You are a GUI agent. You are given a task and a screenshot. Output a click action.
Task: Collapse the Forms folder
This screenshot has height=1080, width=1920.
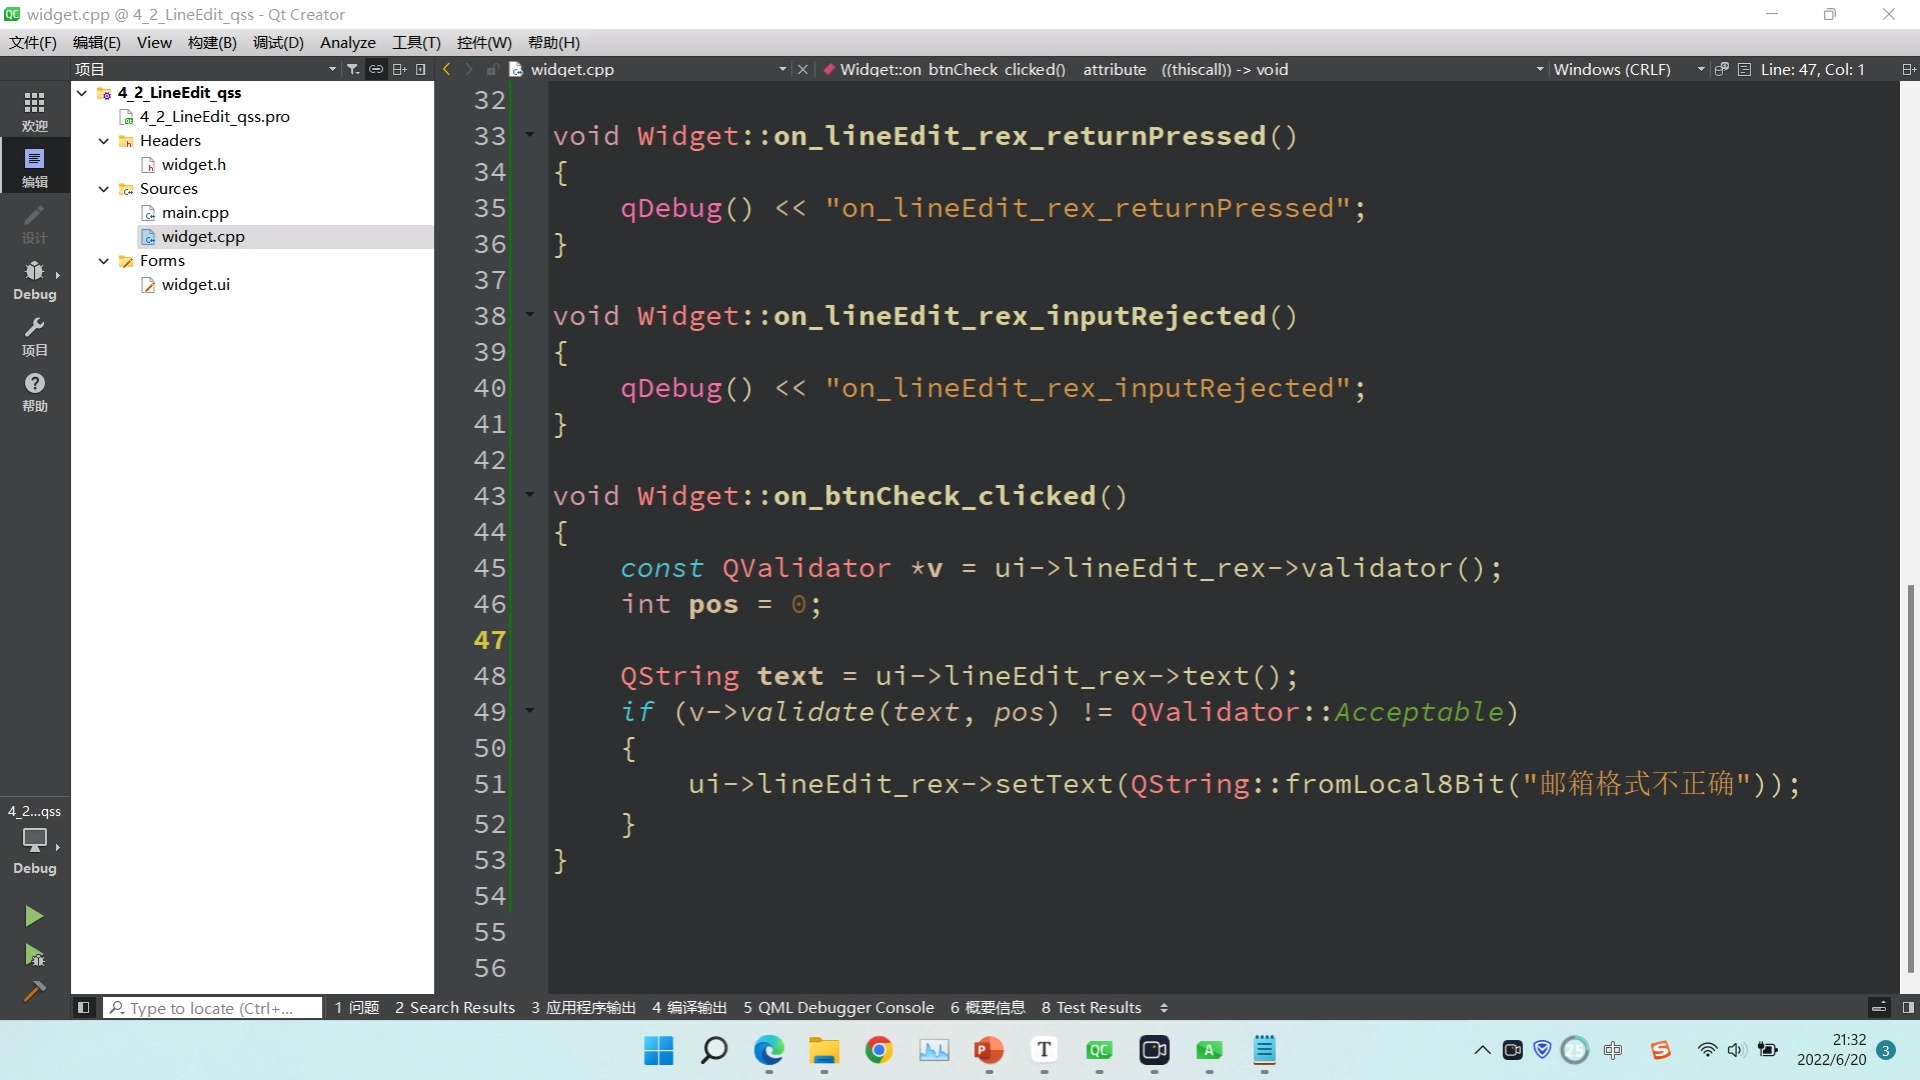104,260
